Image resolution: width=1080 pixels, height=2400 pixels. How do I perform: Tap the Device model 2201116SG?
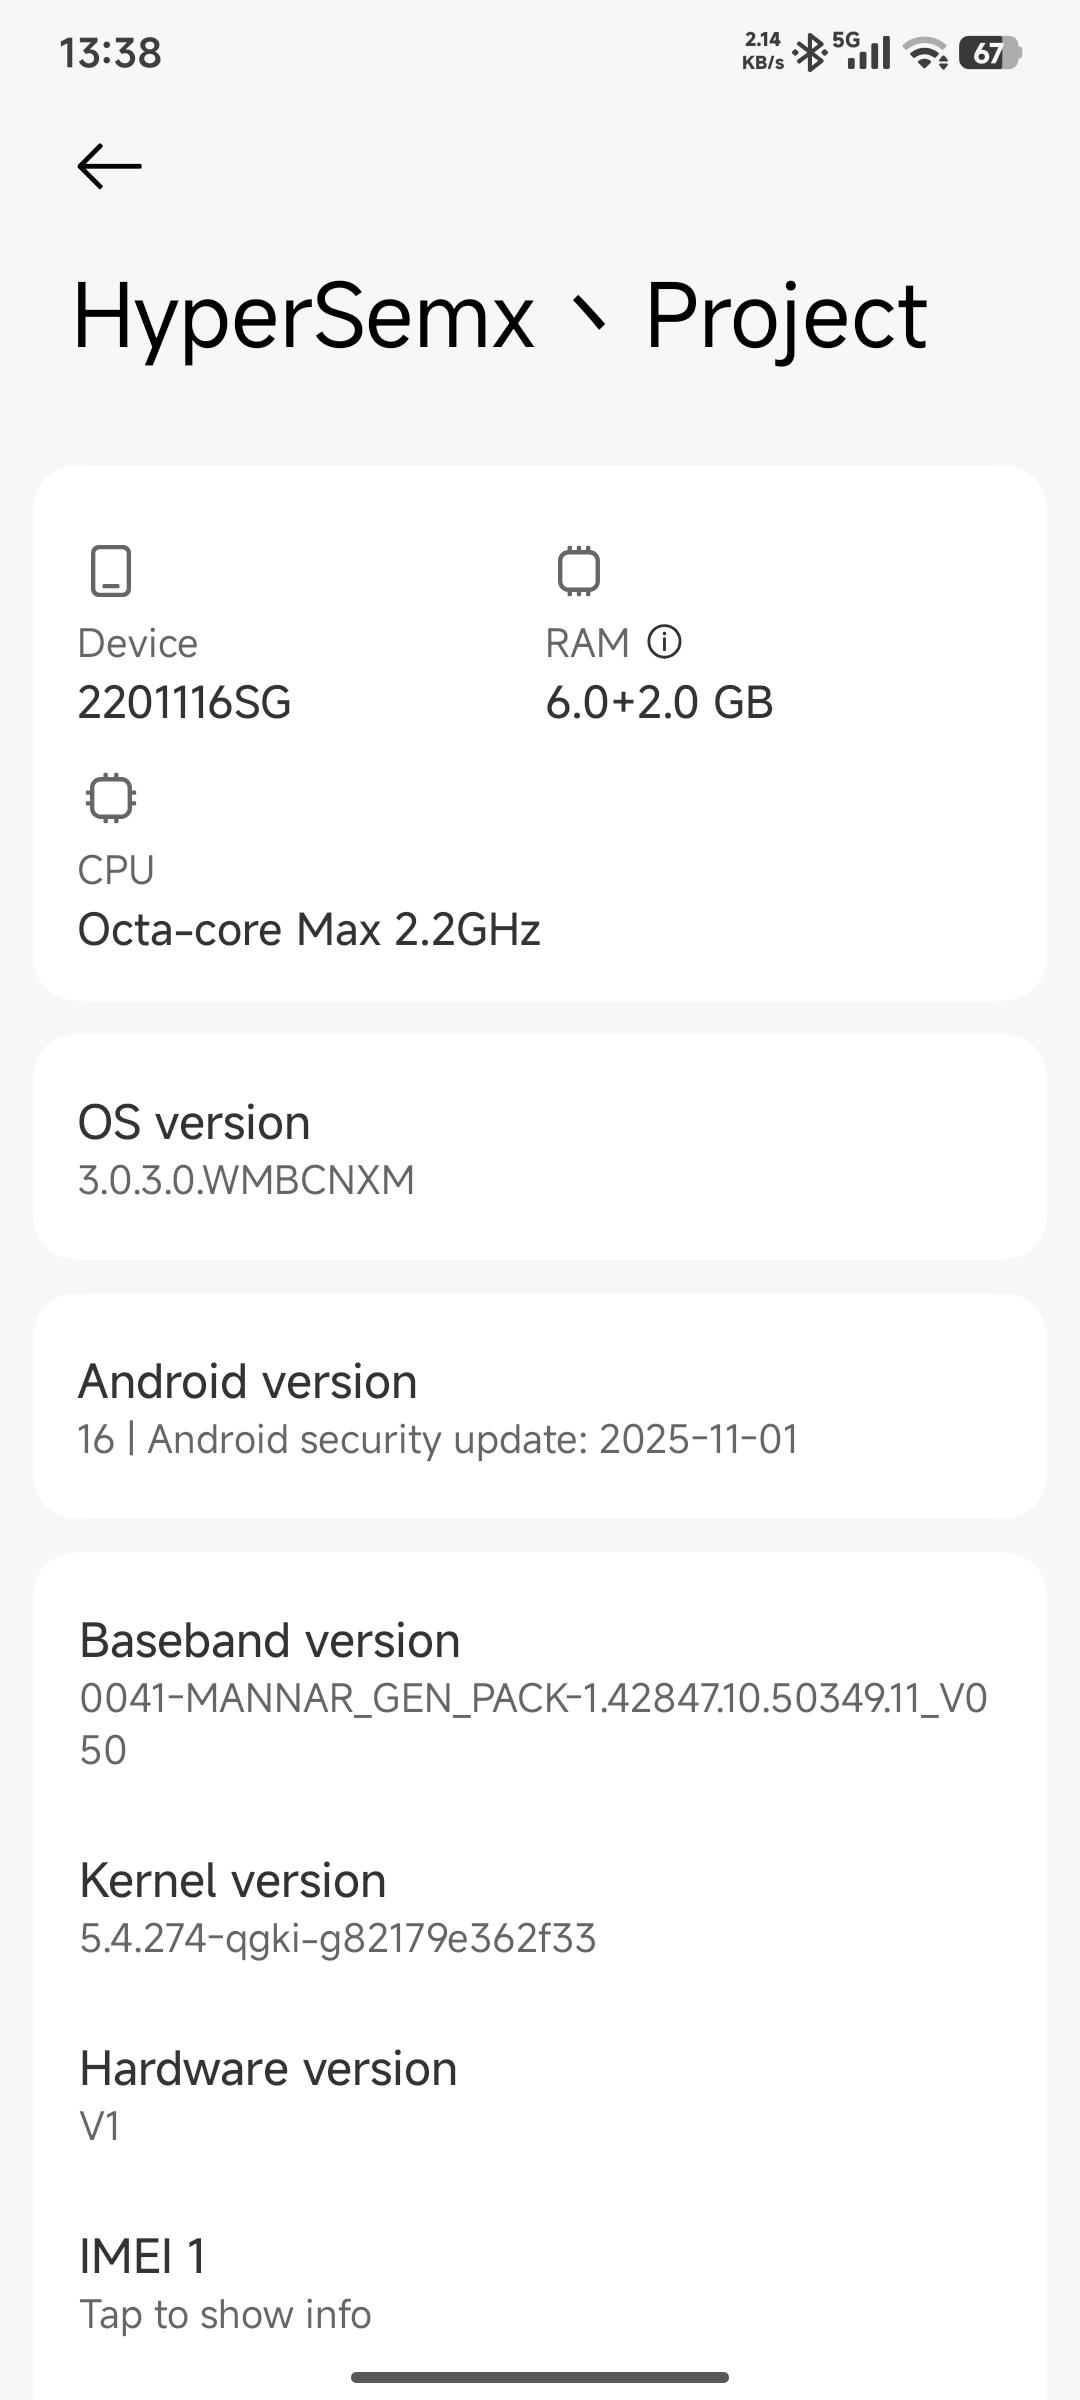pyautogui.click(x=184, y=702)
